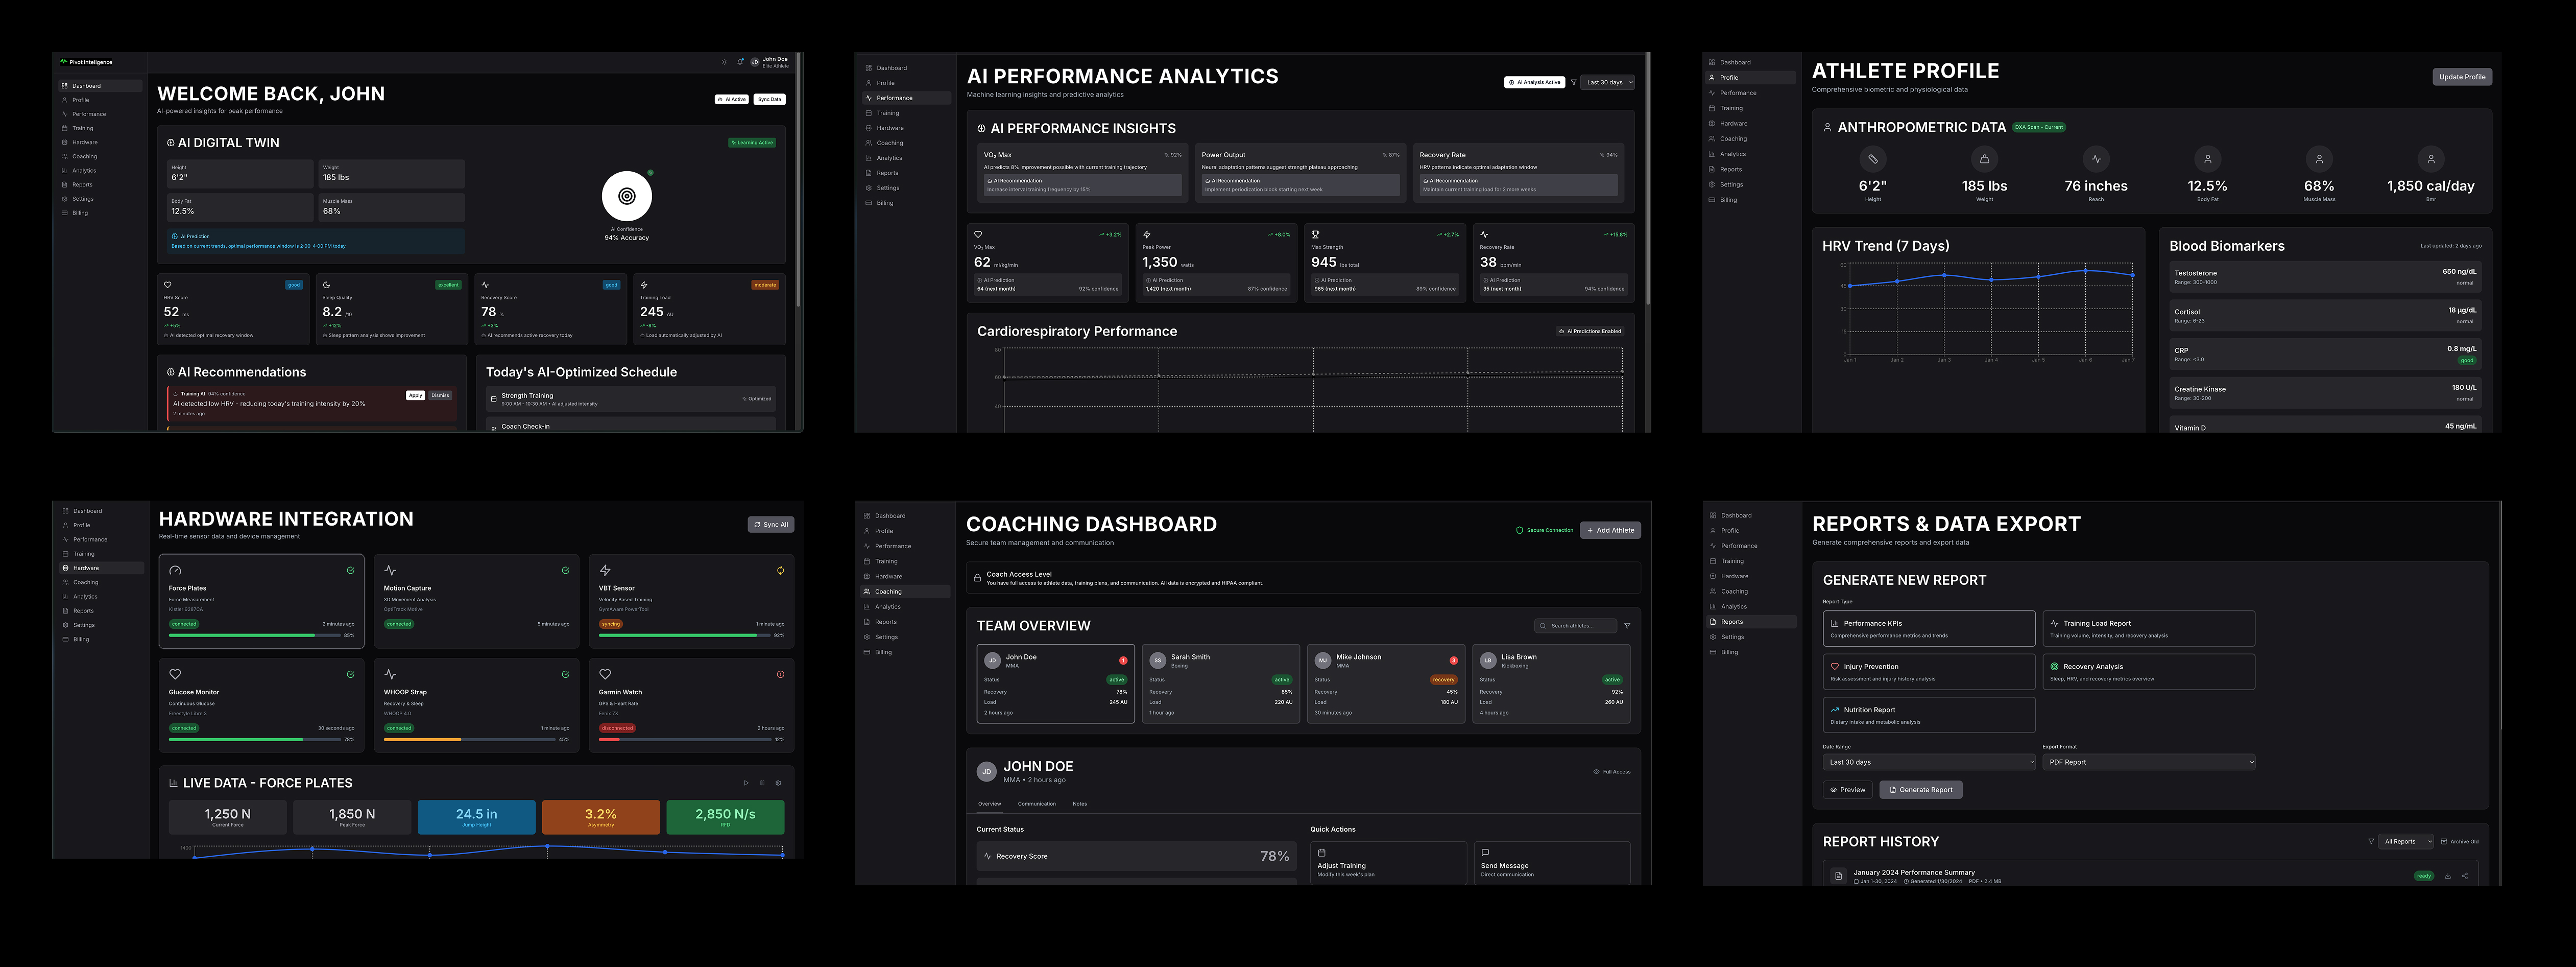Toggle the AI Analysis Active button

pyautogui.click(x=1535, y=82)
